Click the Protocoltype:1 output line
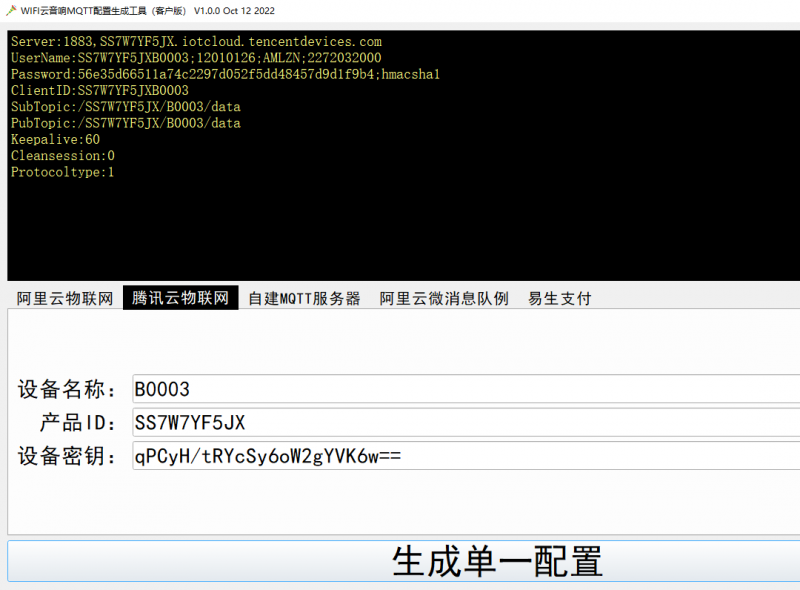The width and height of the screenshot is (800, 590). (63, 172)
